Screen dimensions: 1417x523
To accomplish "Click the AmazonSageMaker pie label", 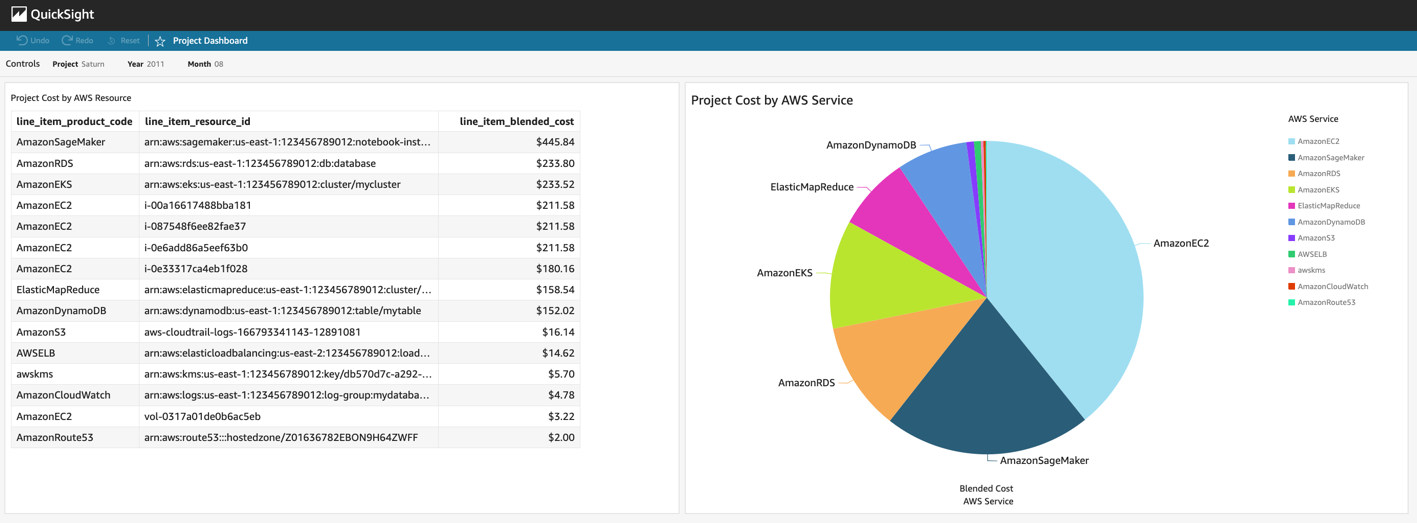I will (x=1044, y=460).
